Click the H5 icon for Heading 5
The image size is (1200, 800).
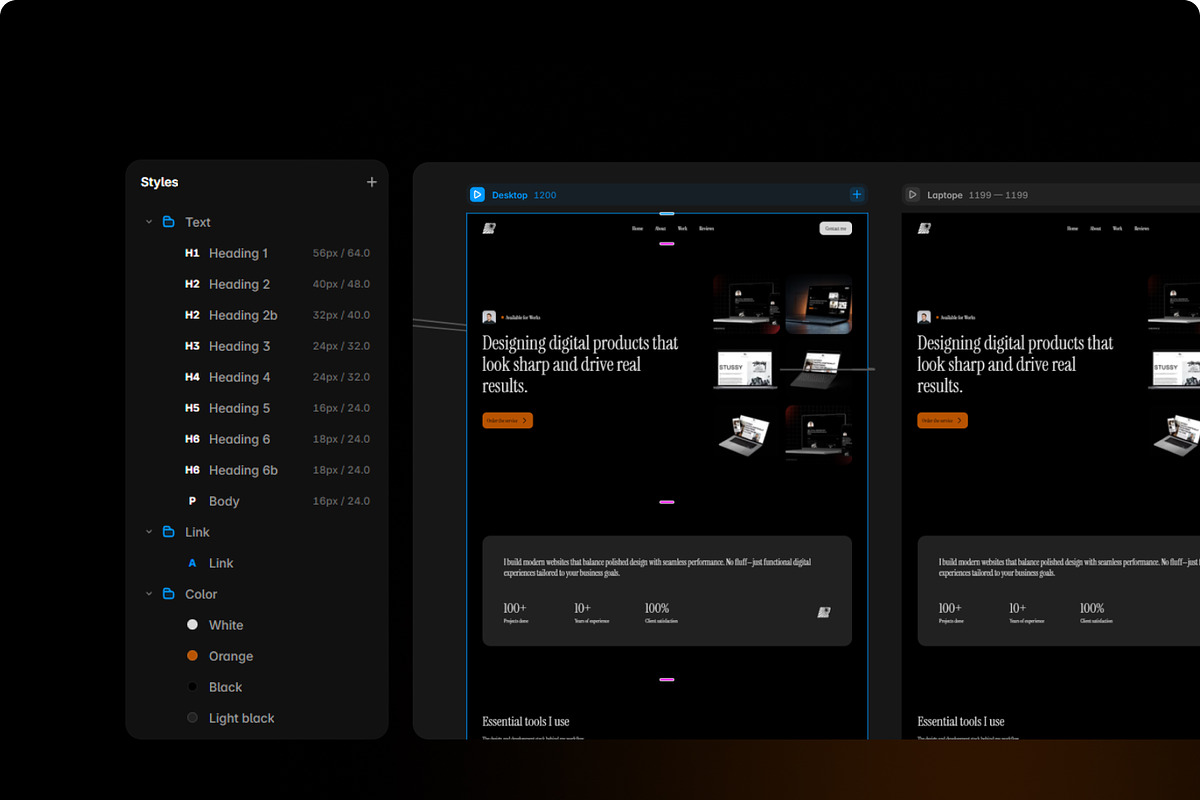tap(192, 408)
